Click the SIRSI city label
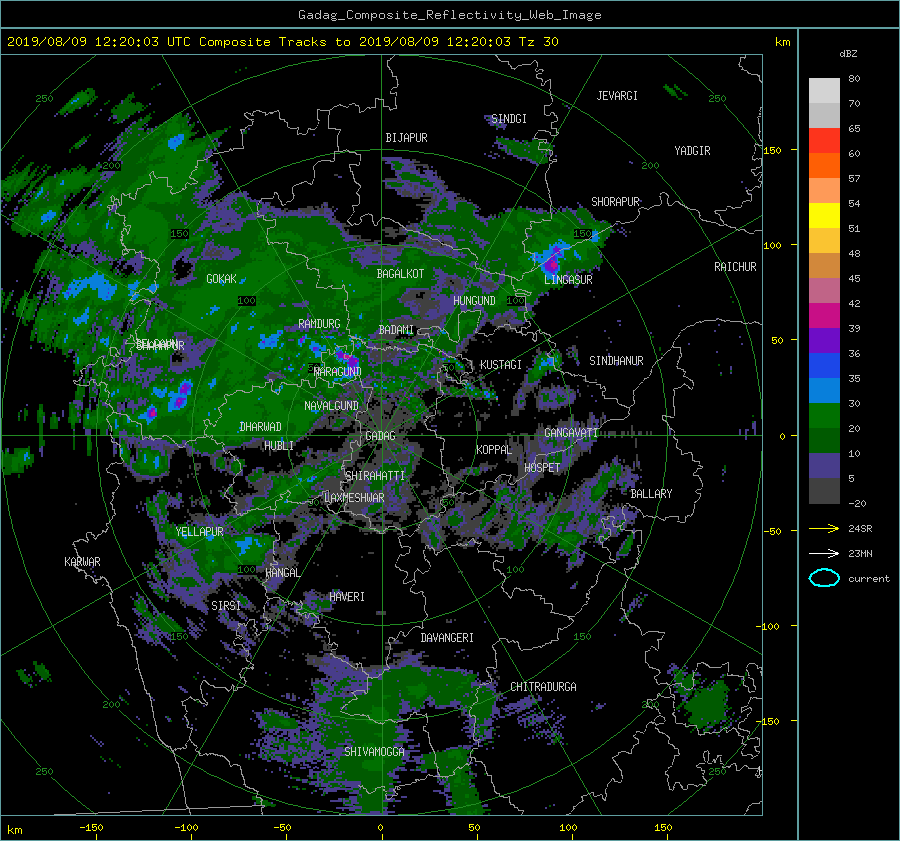The width and height of the screenshot is (900, 841). (x=226, y=606)
